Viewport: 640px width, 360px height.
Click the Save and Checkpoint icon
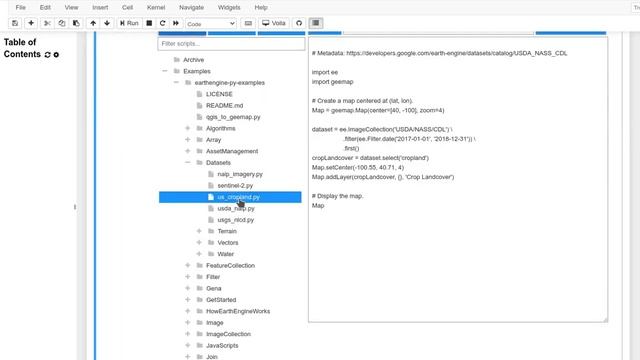click(x=15, y=23)
